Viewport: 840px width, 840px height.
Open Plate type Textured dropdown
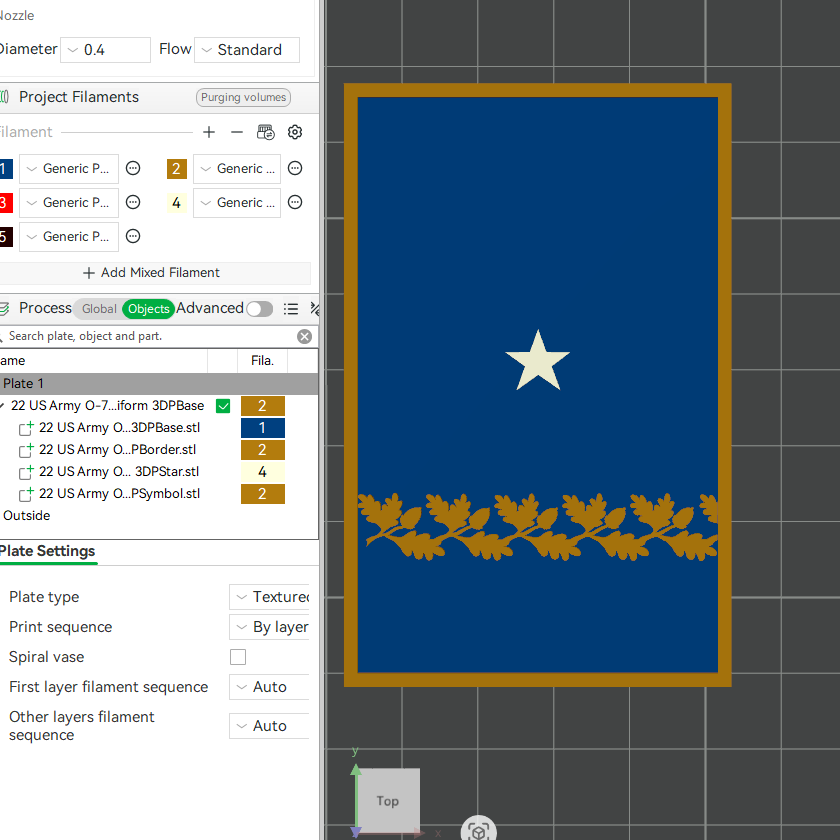[x=269, y=597]
